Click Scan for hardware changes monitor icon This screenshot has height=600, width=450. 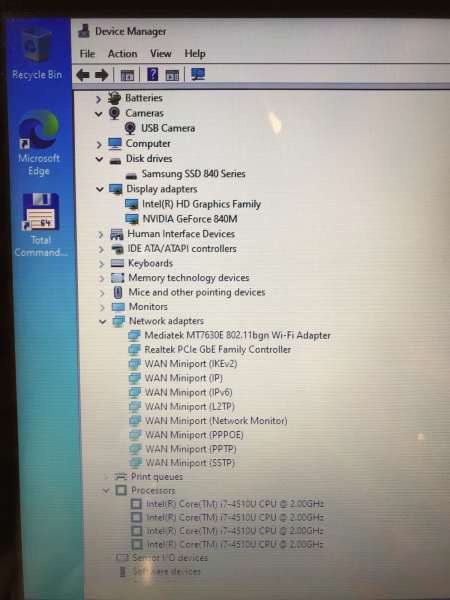click(198, 74)
